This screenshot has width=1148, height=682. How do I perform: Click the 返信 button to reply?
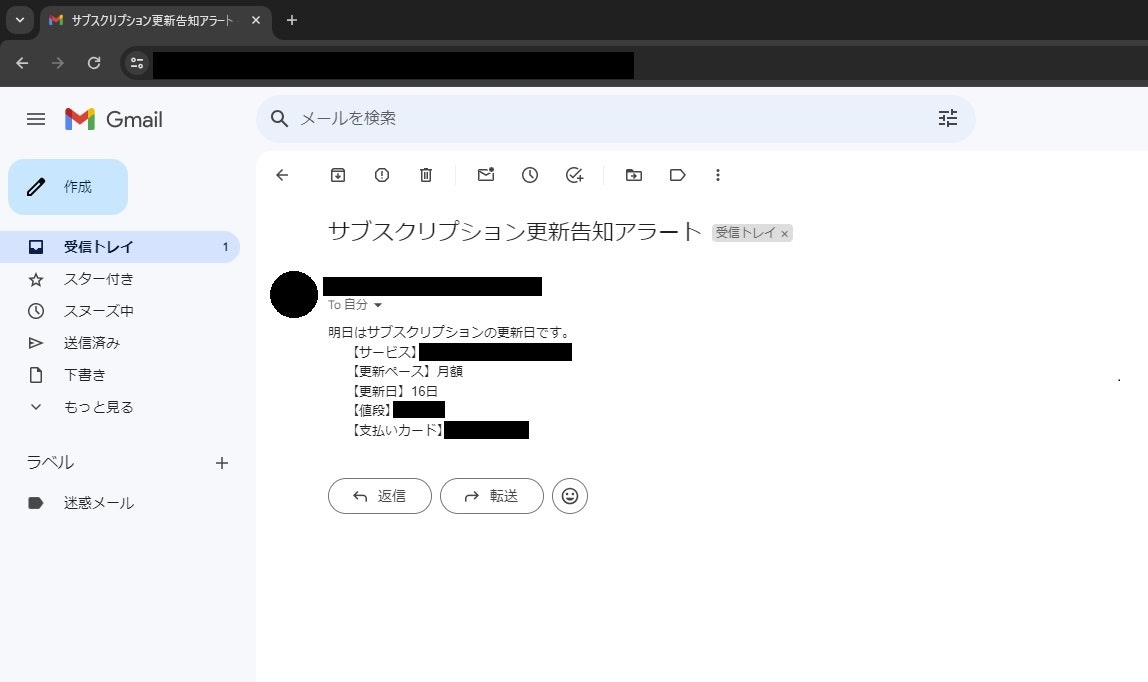(x=379, y=496)
